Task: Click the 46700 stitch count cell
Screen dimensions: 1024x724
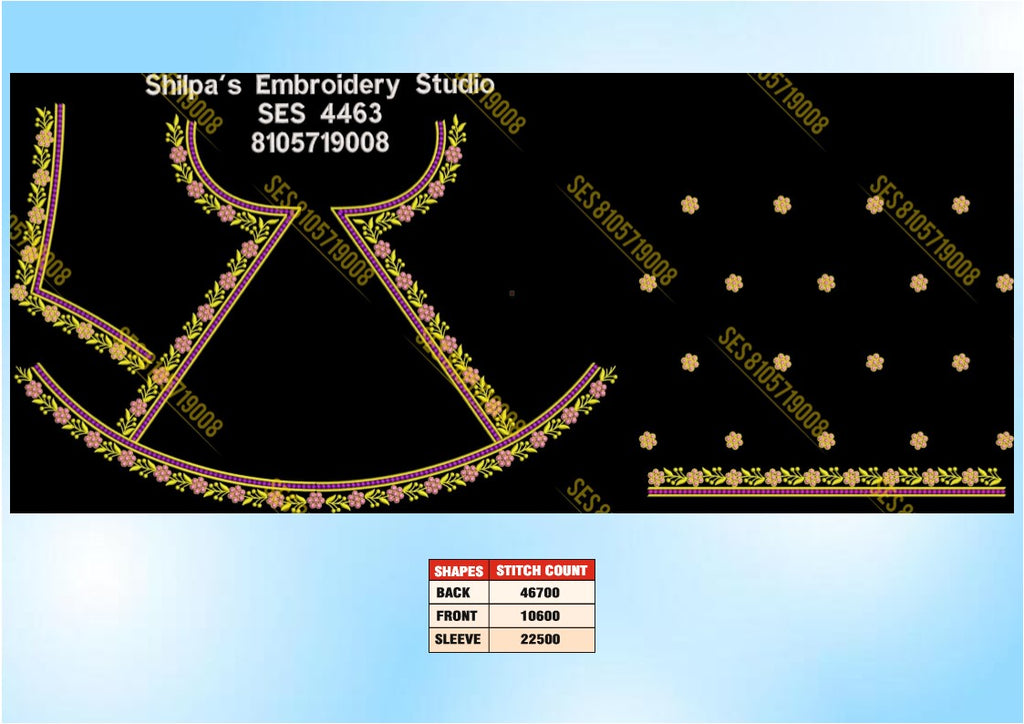Action: 540,593
